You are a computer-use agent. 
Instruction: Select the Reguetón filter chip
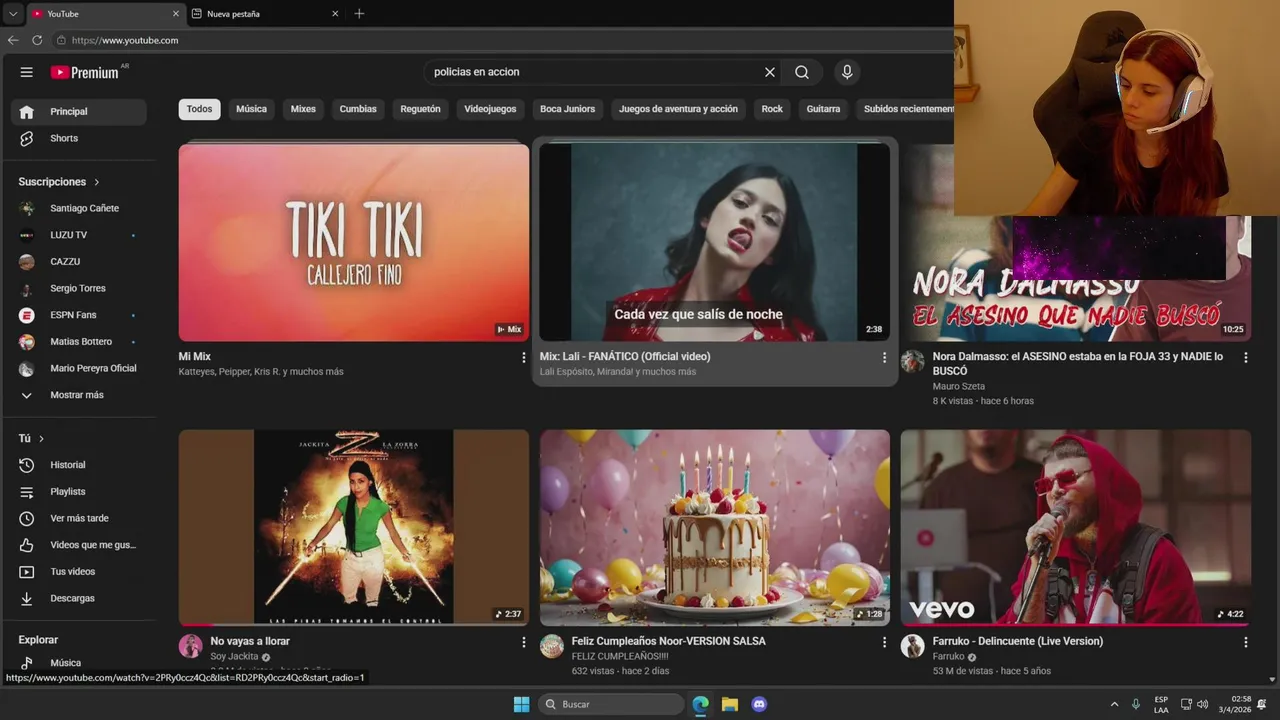pyautogui.click(x=420, y=109)
